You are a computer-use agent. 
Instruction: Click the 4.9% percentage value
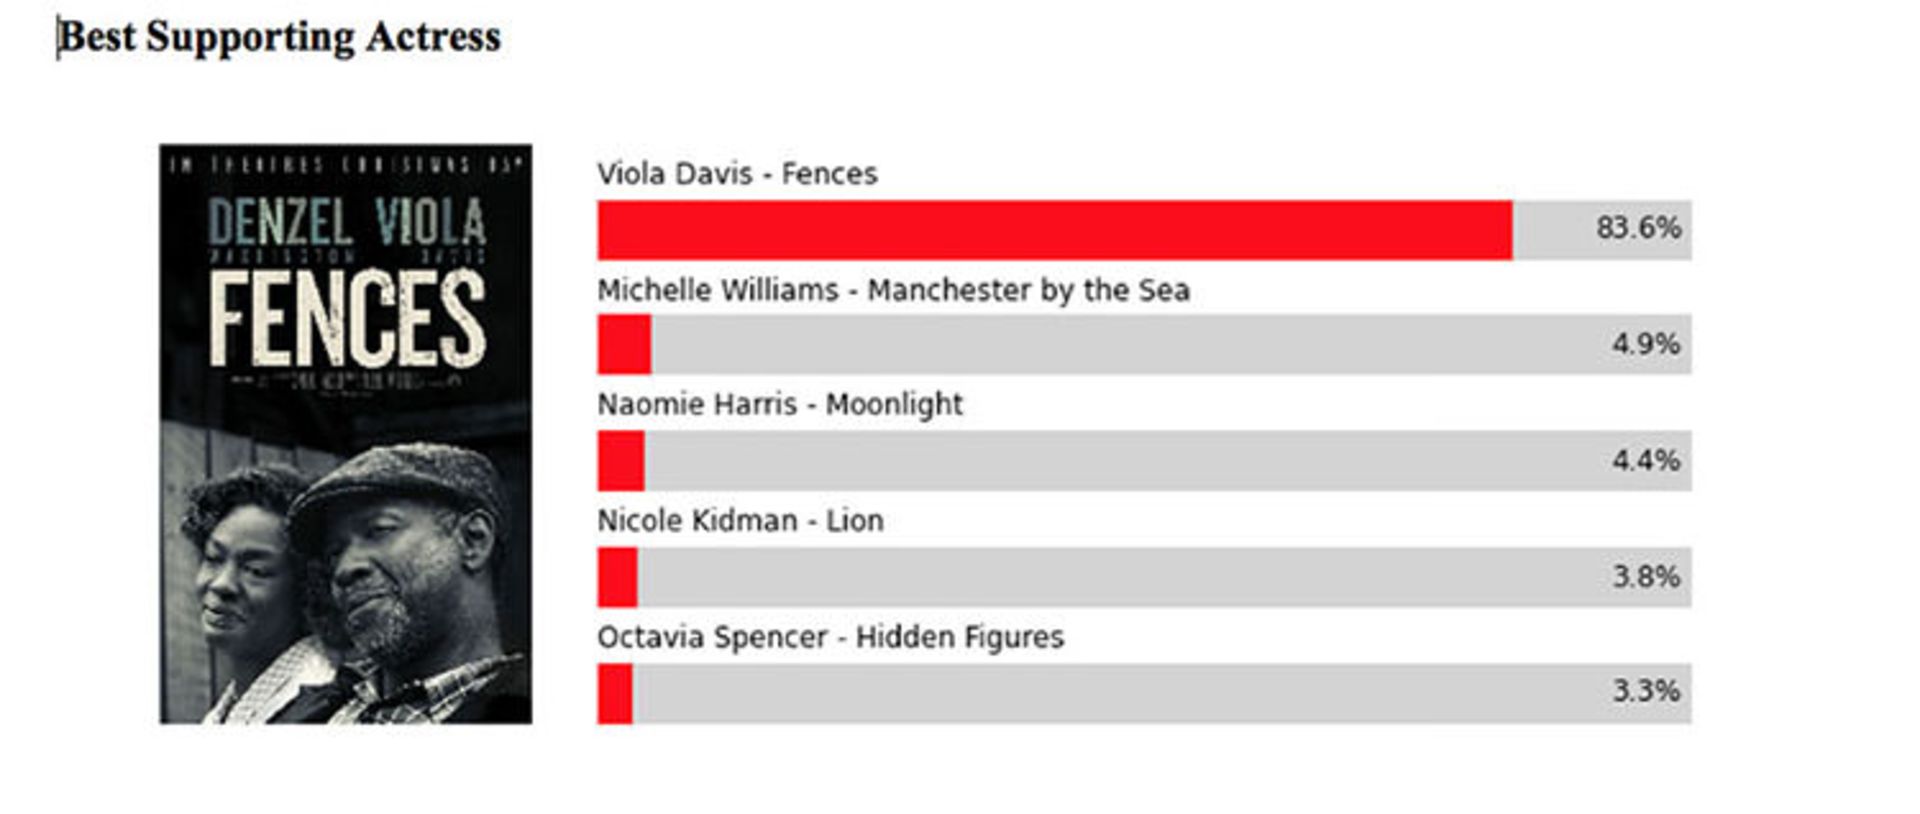coord(1646,344)
